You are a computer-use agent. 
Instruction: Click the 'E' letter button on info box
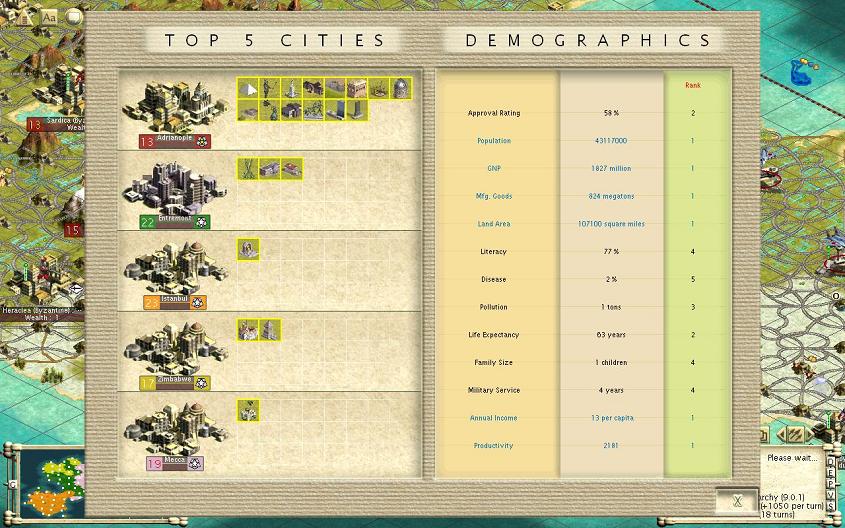coord(830,471)
